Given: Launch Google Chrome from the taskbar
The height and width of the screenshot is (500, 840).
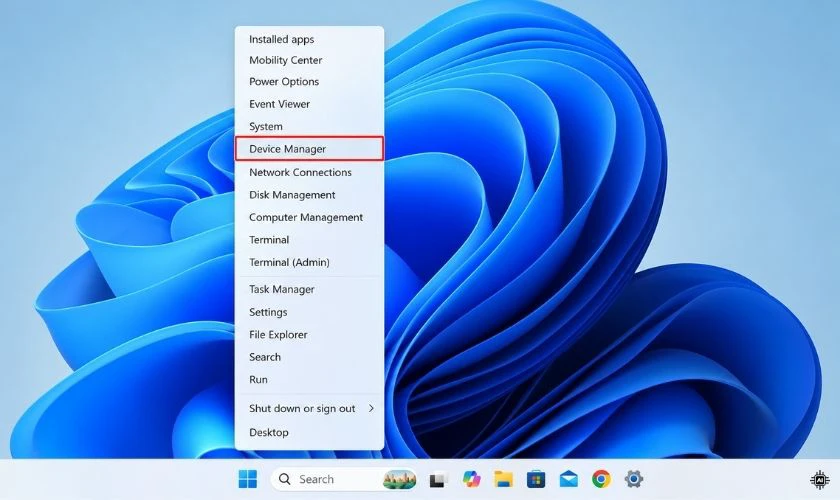Looking at the screenshot, I should [x=601, y=479].
